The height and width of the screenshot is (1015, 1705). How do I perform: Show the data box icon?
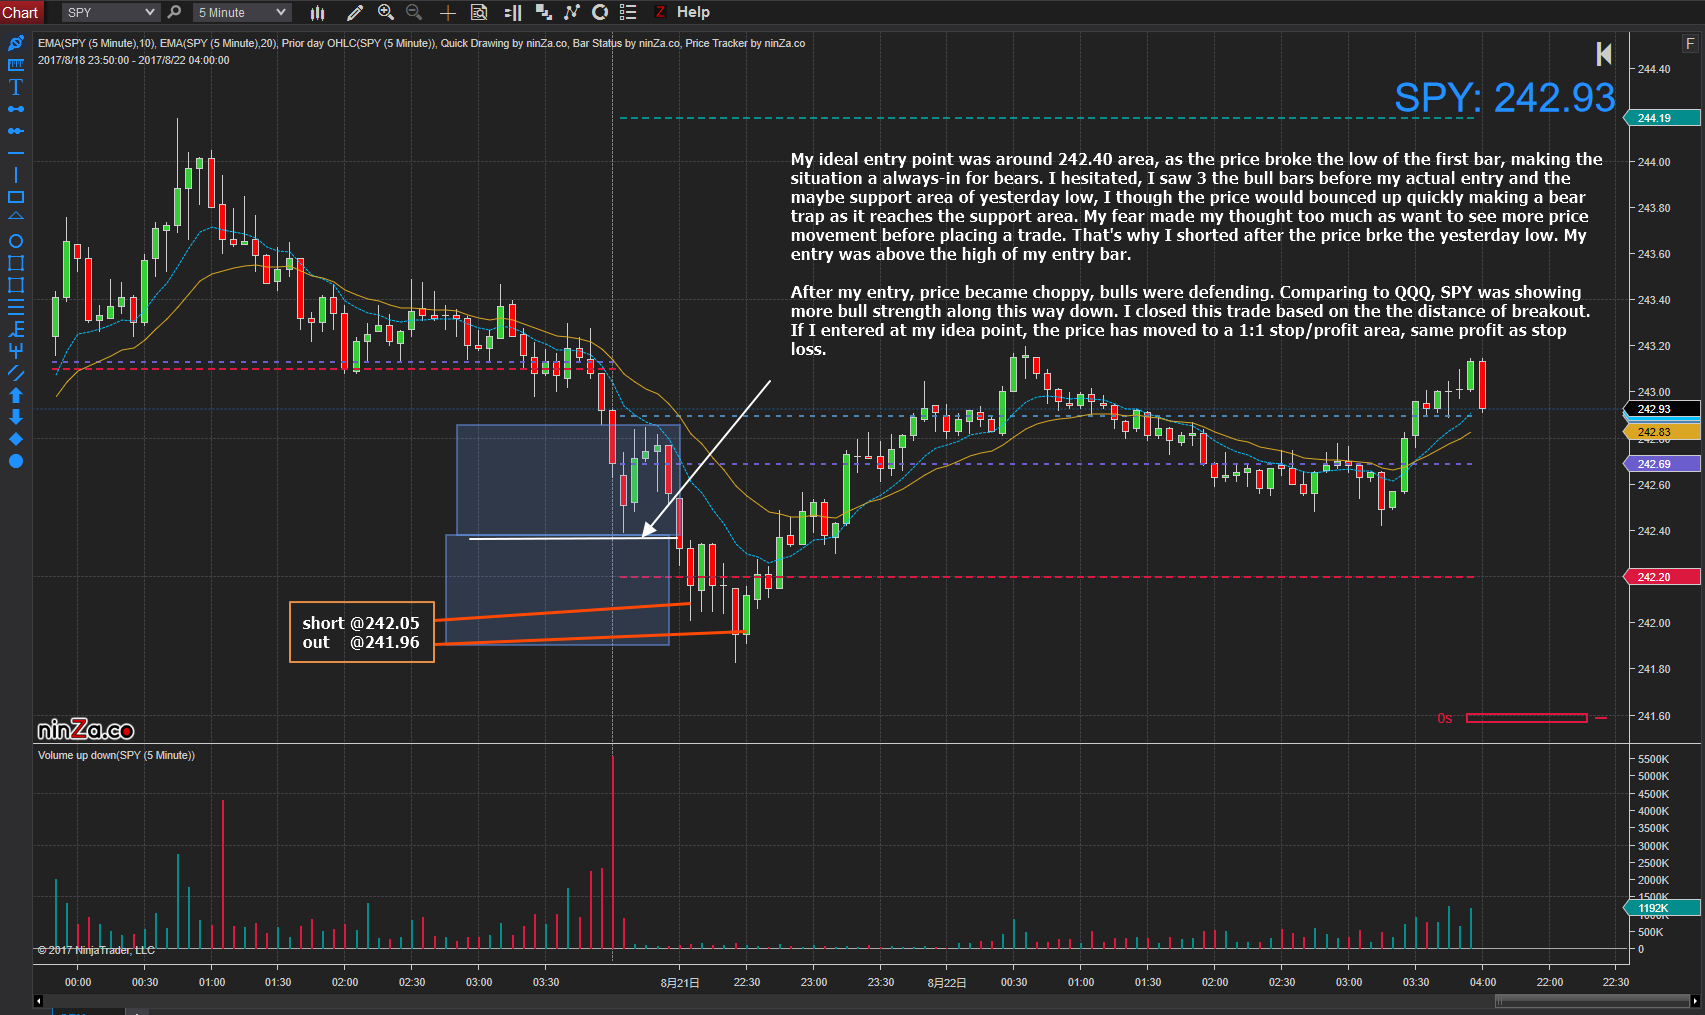pos(479,12)
